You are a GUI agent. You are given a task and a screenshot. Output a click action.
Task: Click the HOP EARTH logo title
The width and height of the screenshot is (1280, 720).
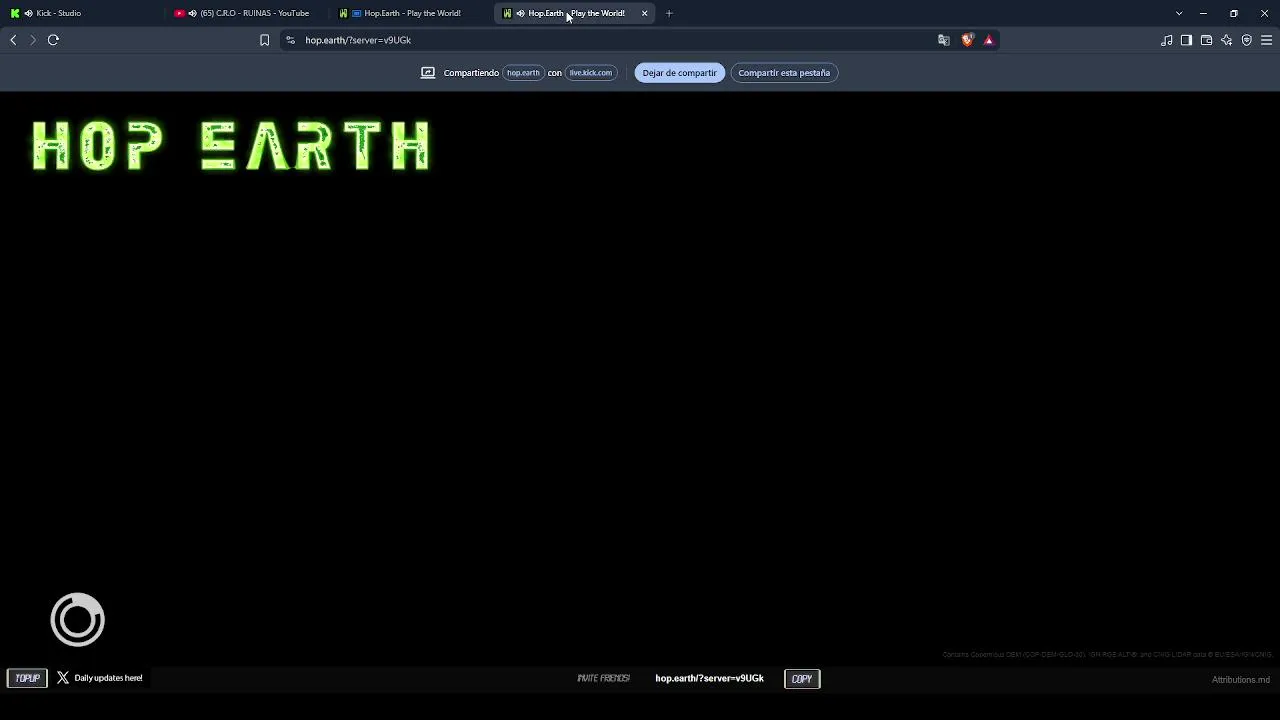tap(231, 147)
